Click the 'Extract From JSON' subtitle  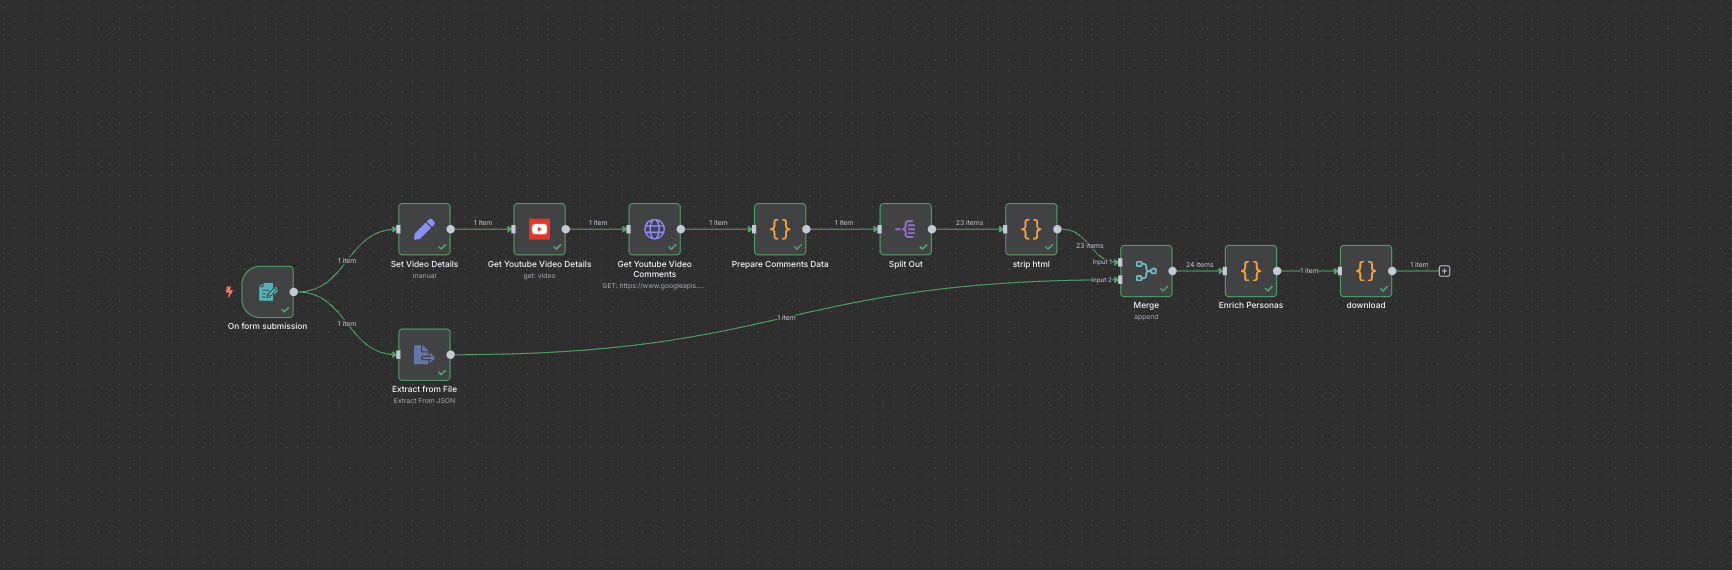(424, 401)
